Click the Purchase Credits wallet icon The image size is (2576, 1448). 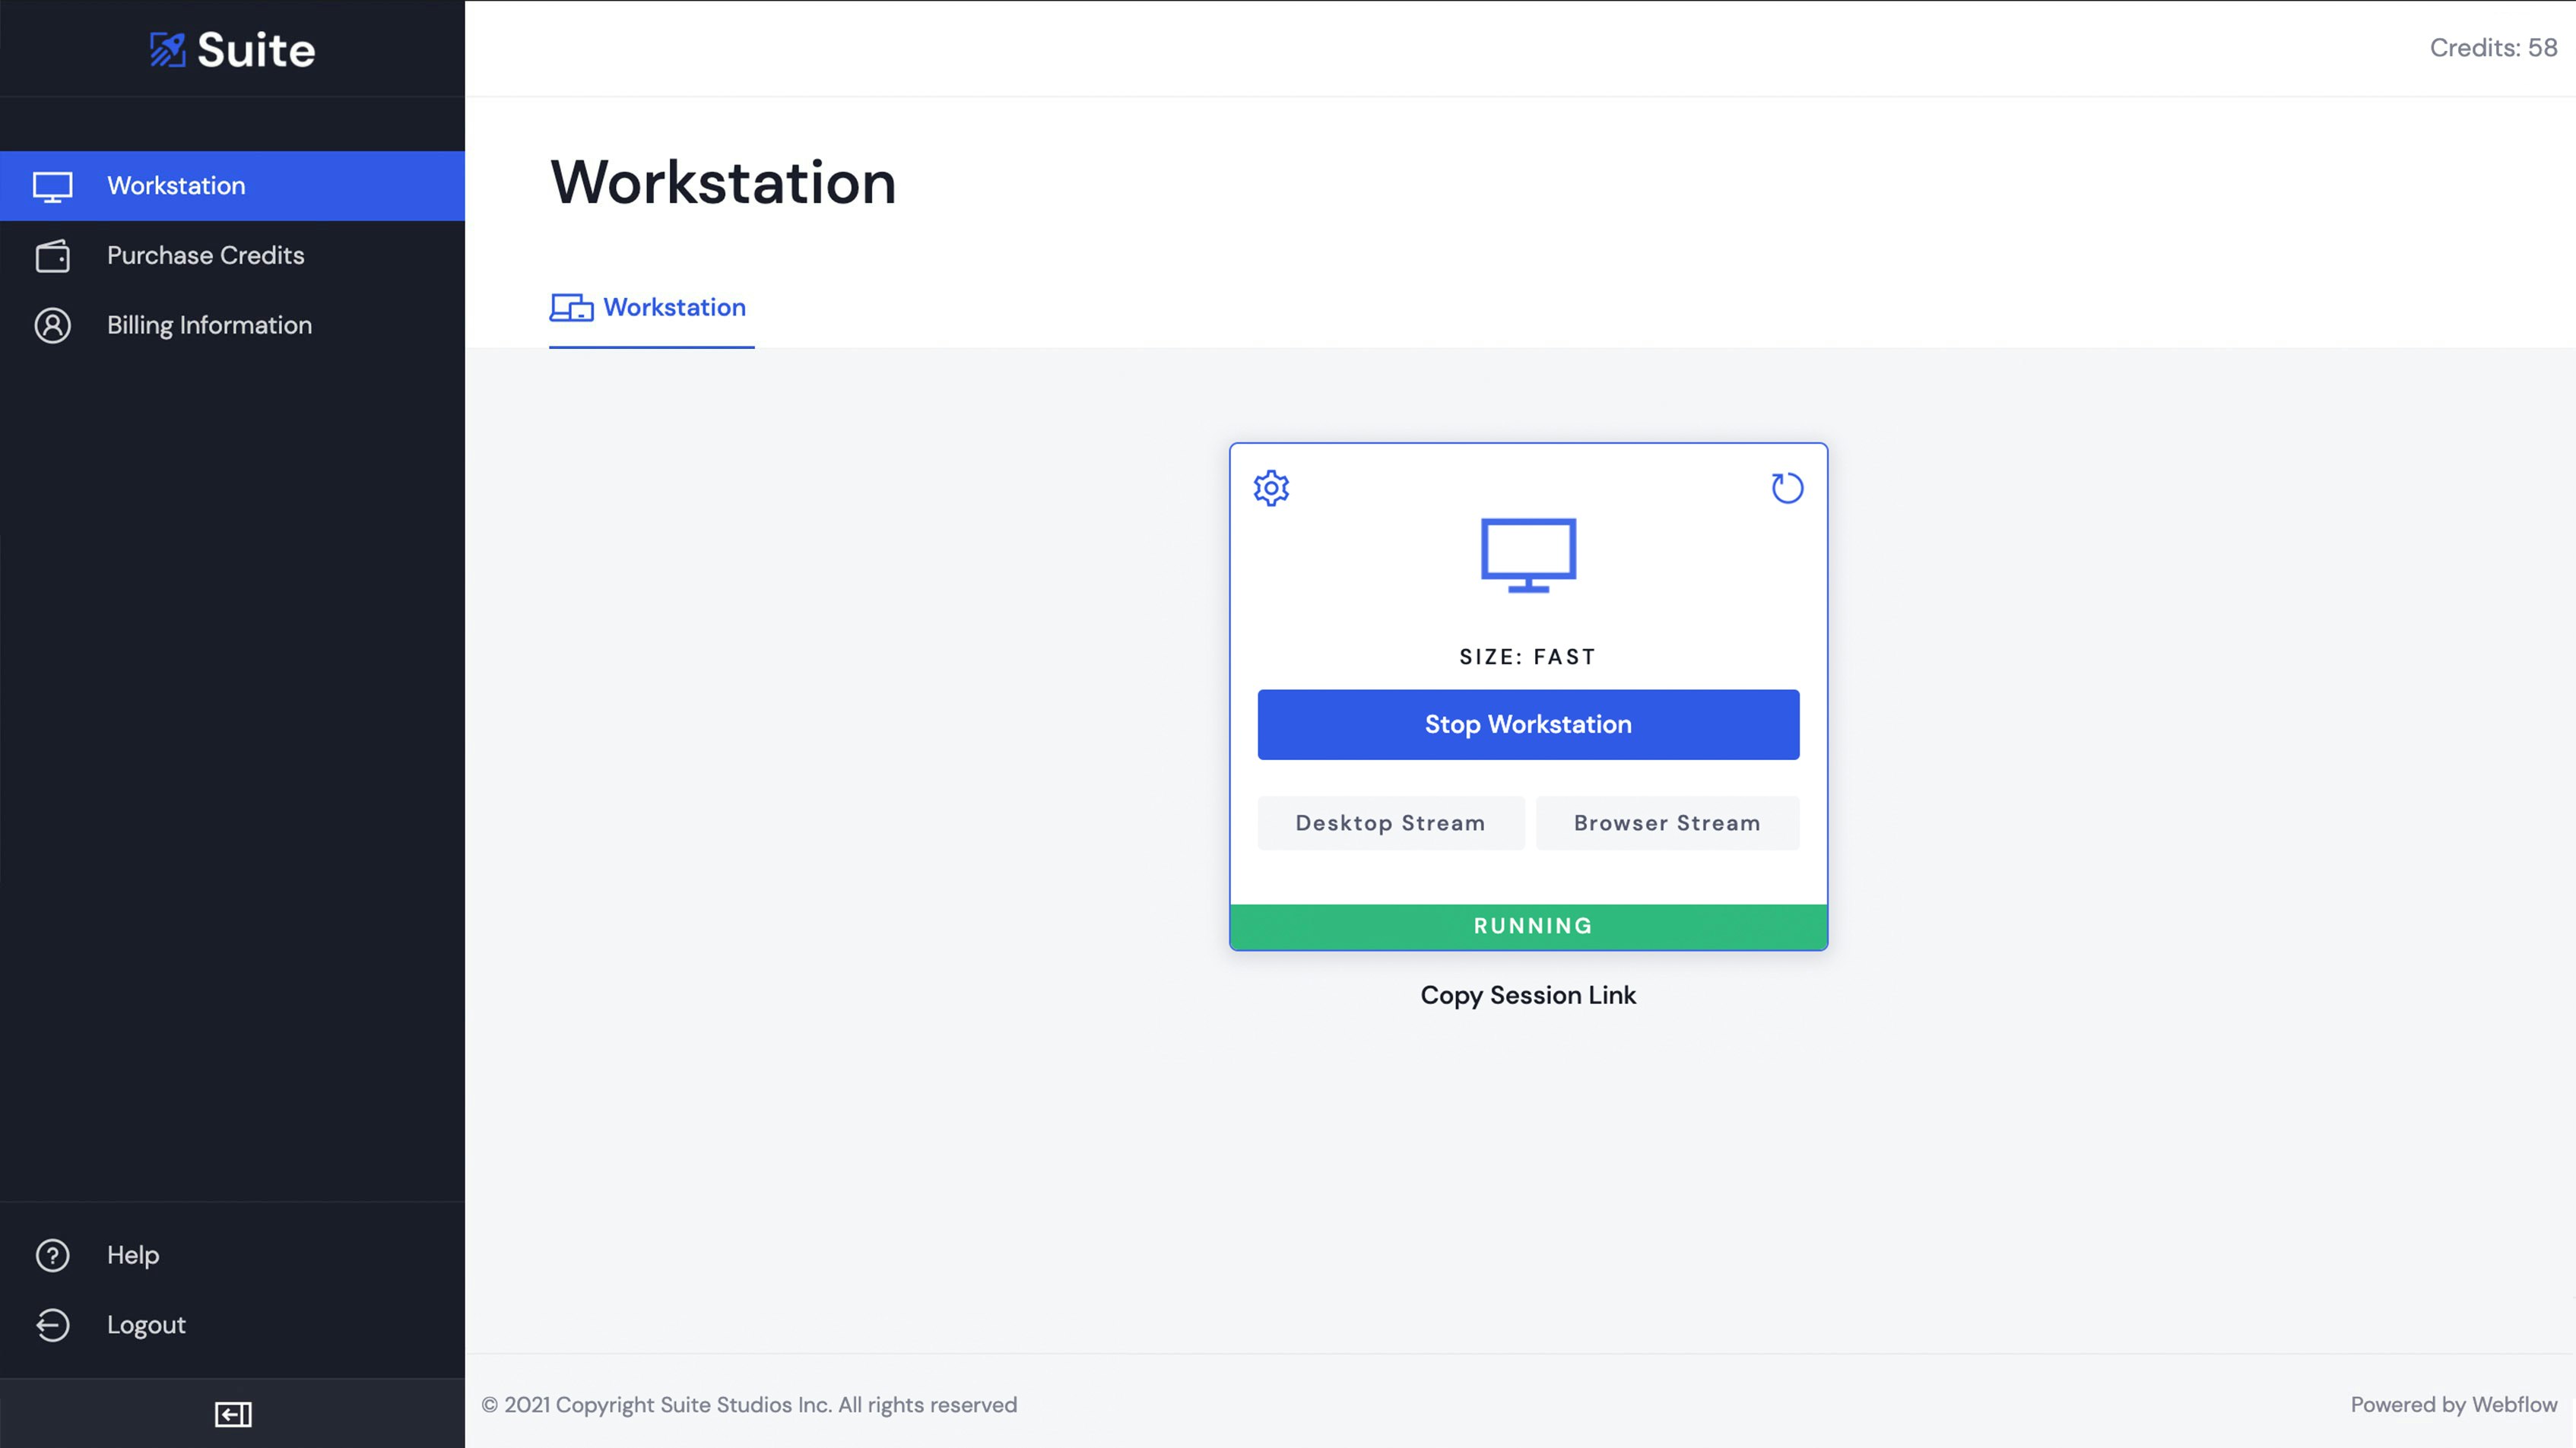click(53, 256)
